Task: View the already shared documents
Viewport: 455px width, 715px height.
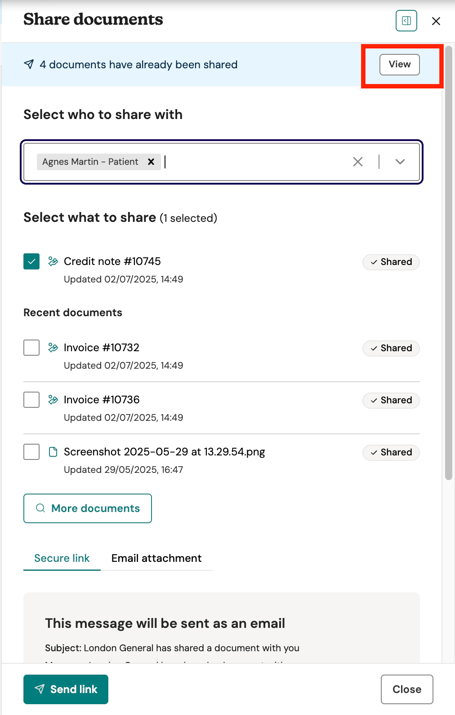Action: 399,64
